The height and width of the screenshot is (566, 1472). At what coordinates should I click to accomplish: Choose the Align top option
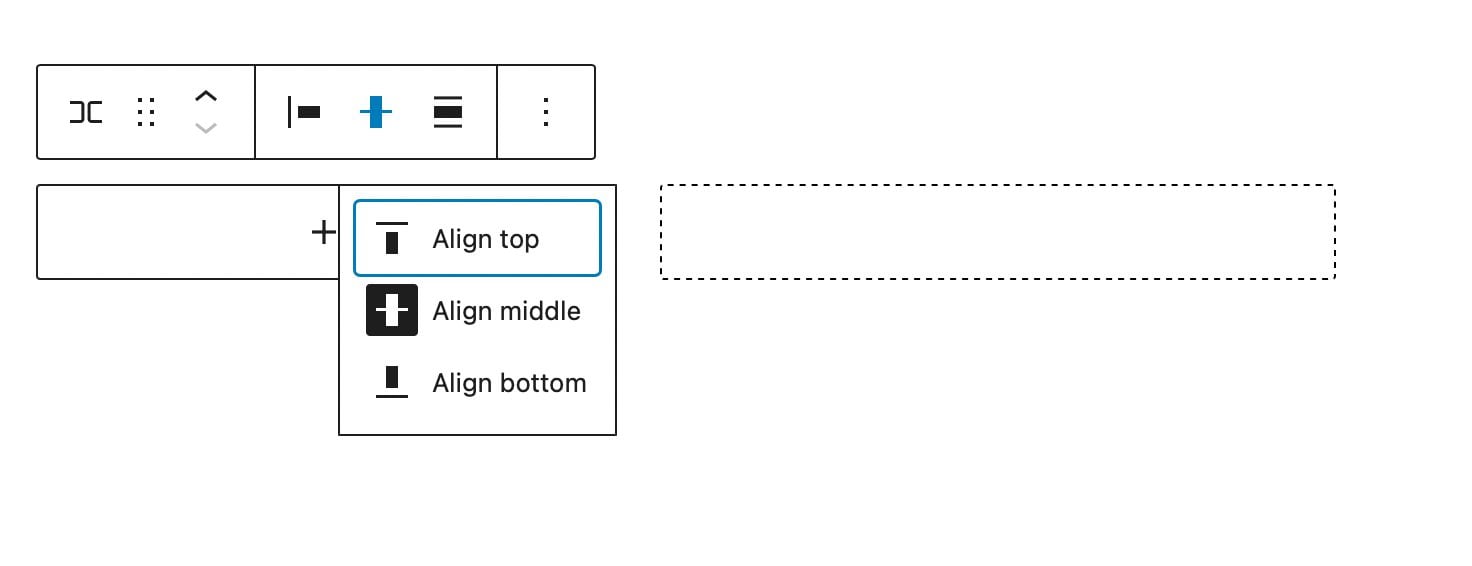click(477, 238)
